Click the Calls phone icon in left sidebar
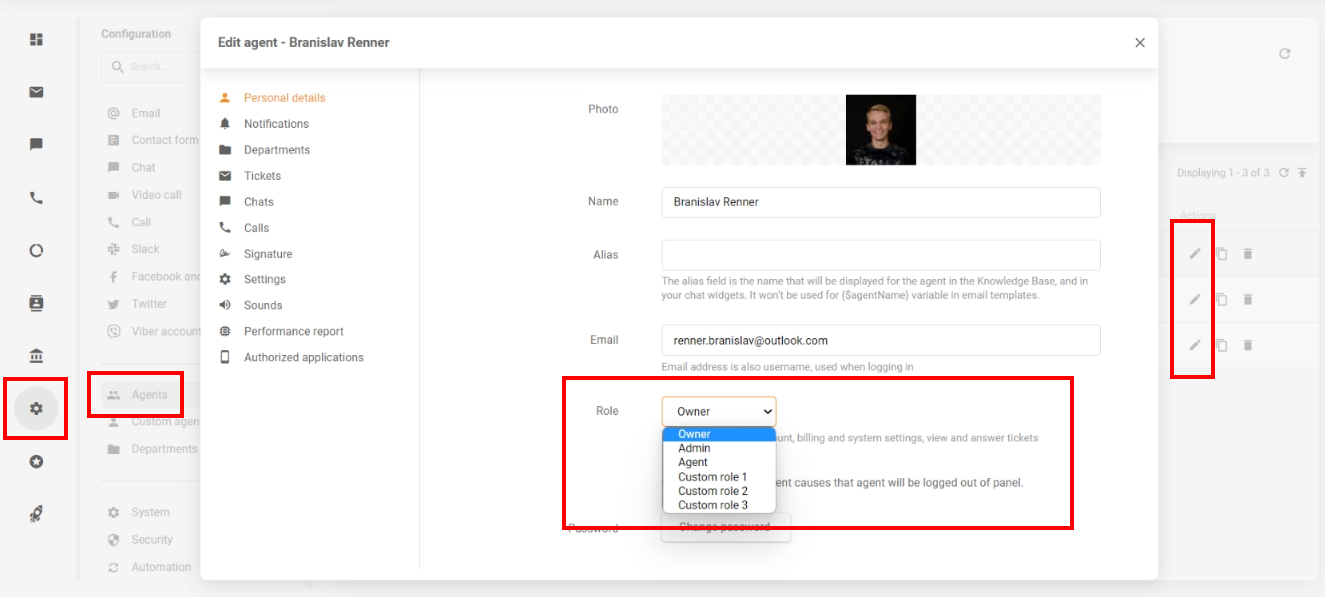Image resolution: width=1325 pixels, height=597 pixels. coord(36,197)
